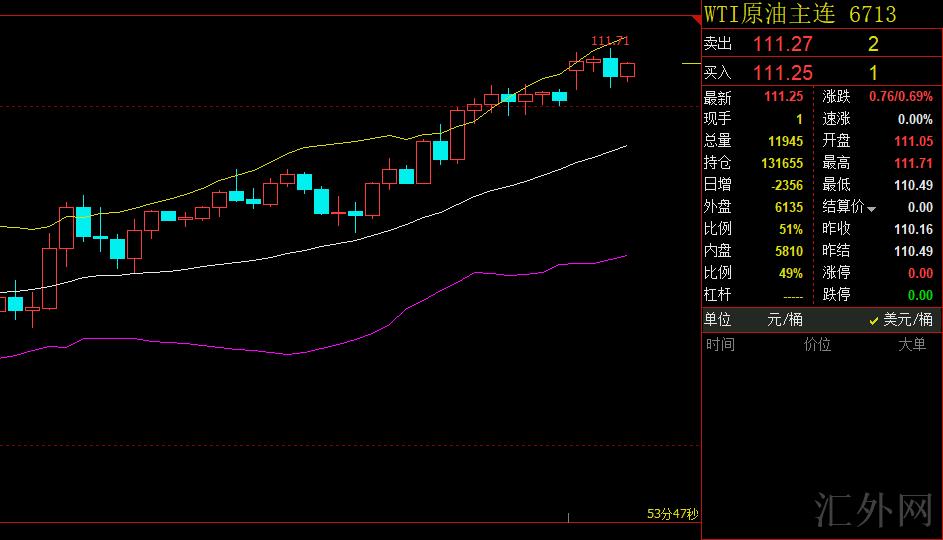This screenshot has width=943, height=540.
Task: Click the 杠杆 label
Action: pyautogui.click(x=717, y=295)
